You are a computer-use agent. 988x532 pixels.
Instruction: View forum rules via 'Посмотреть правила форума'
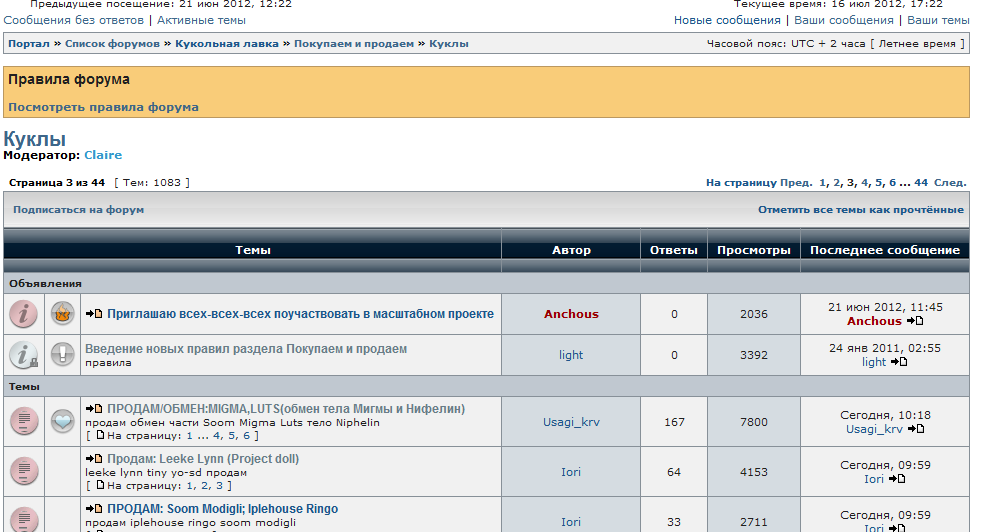103,107
